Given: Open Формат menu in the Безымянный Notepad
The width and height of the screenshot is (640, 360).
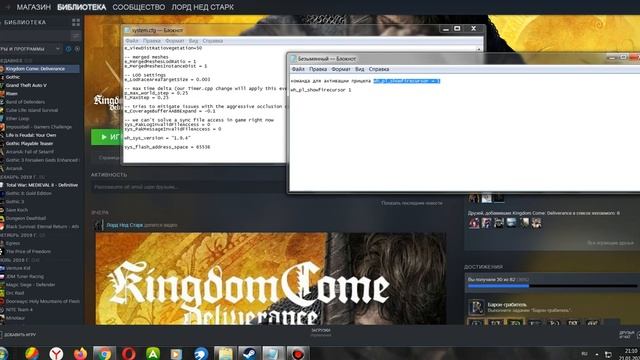Looking at the screenshot, I should pyautogui.click(x=341, y=69).
